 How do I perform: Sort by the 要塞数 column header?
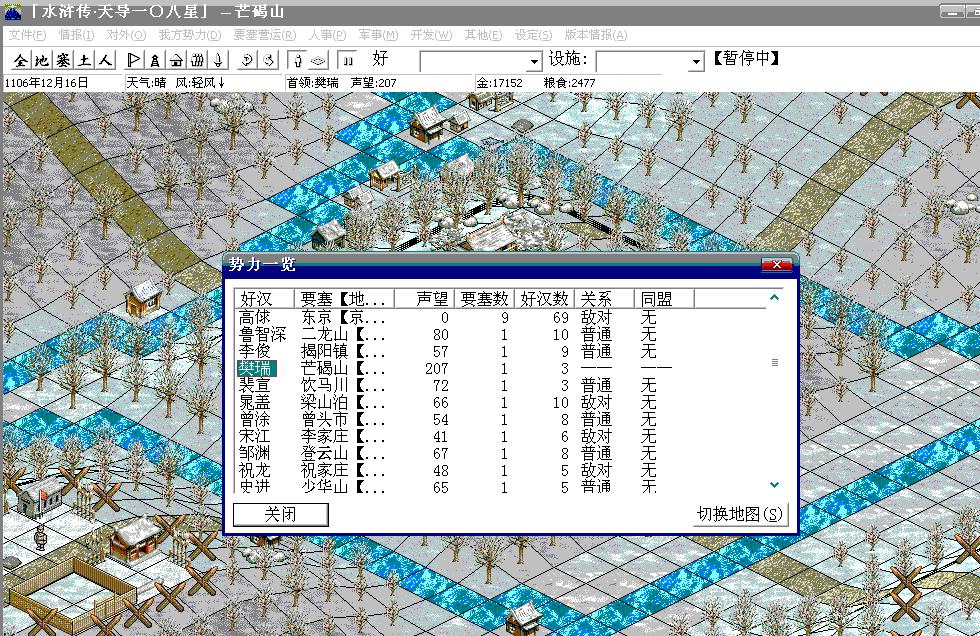(484, 299)
